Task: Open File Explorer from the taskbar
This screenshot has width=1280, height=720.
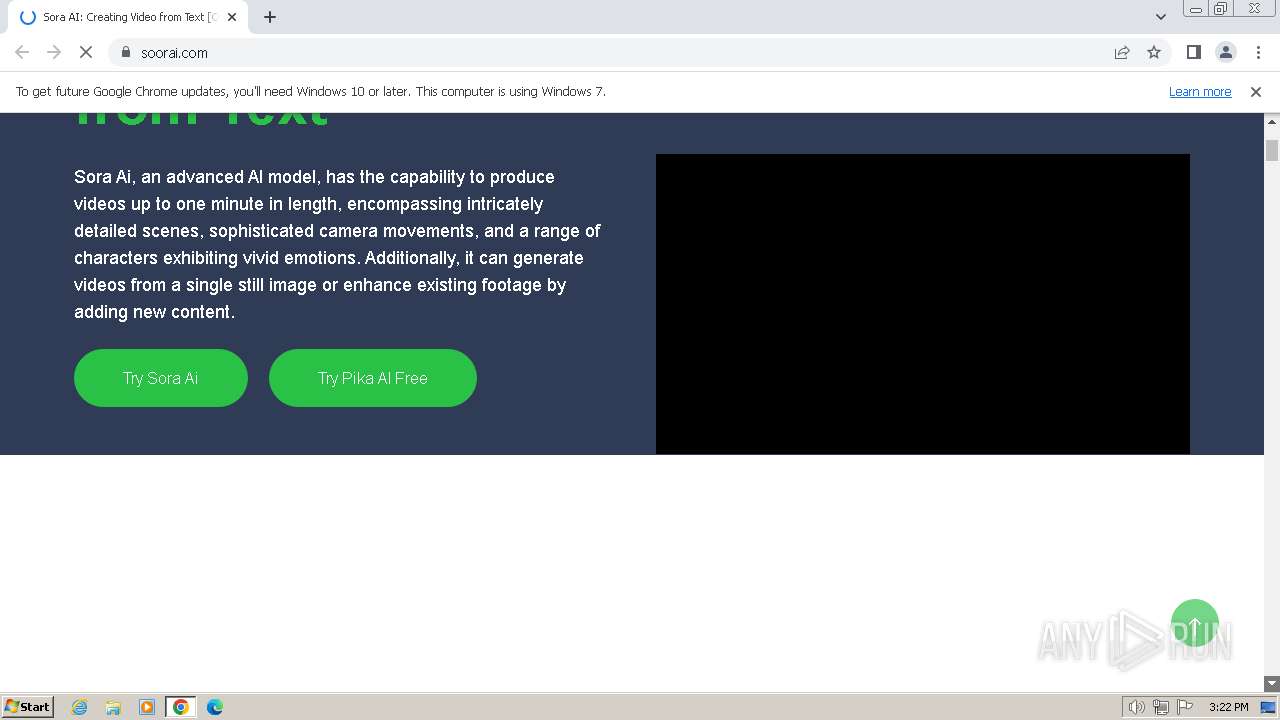Action: click(x=113, y=707)
